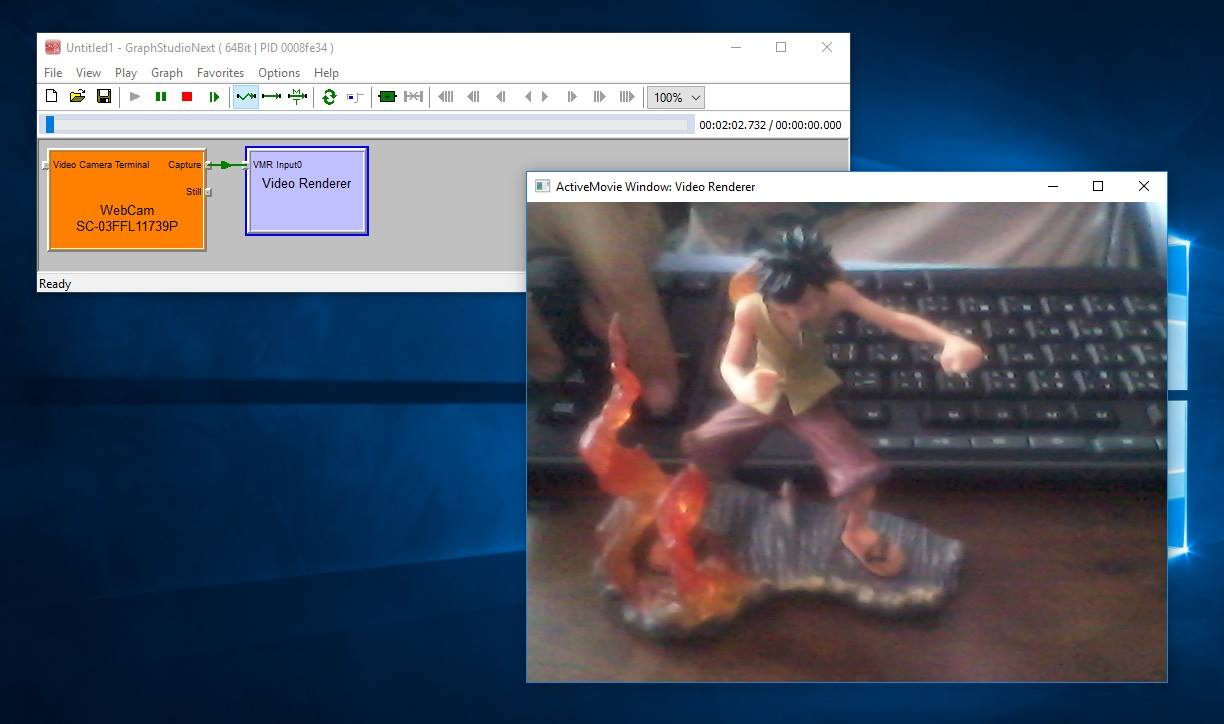Refresh the graph with the green circular arrows
The height and width of the screenshot is (724, 1224).
329,97
